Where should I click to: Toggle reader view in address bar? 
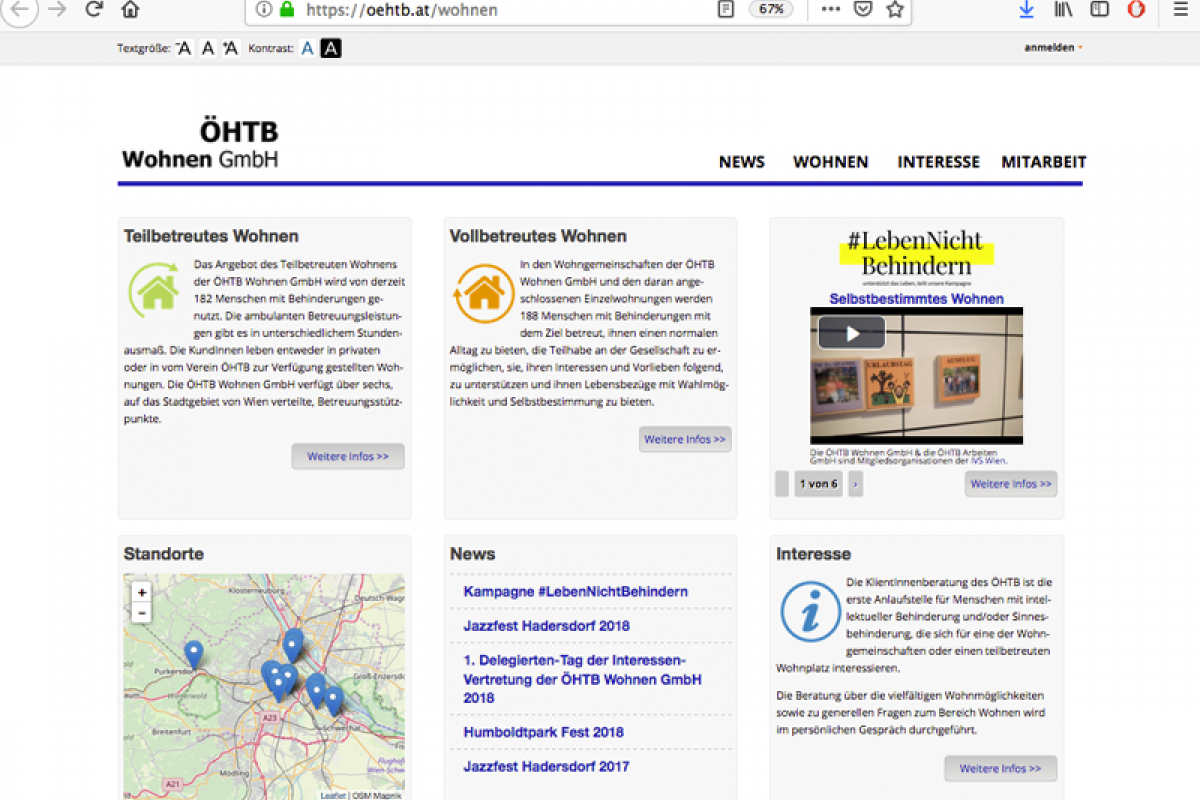pos(725,9)
